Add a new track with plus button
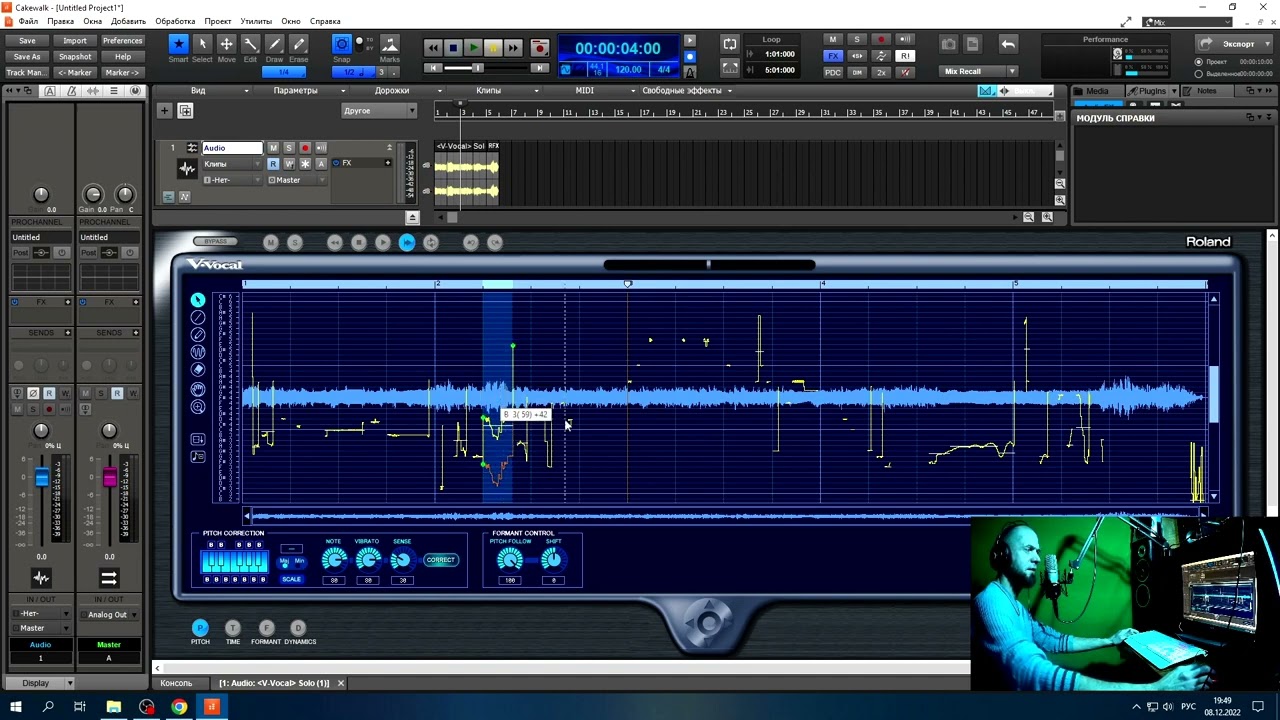This screenshot has height=720, width=1280. tap(164, 111)
